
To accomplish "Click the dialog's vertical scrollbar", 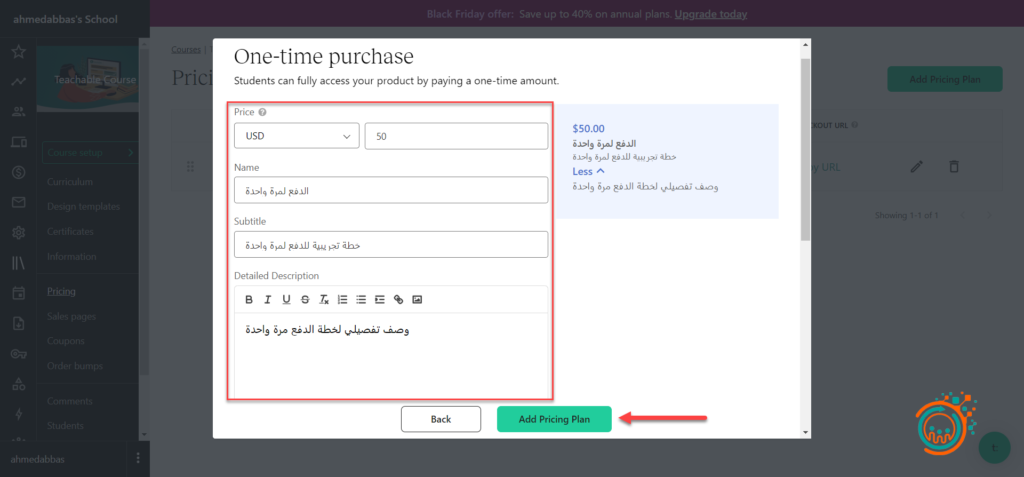I will click(805, 150).
